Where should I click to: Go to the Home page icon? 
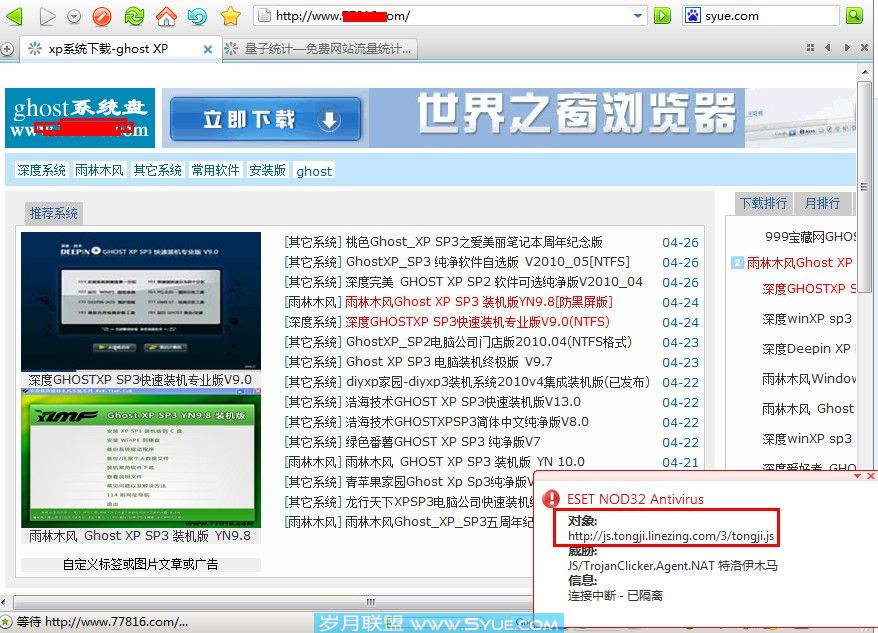pyautogui.click(x=166, y=16)
